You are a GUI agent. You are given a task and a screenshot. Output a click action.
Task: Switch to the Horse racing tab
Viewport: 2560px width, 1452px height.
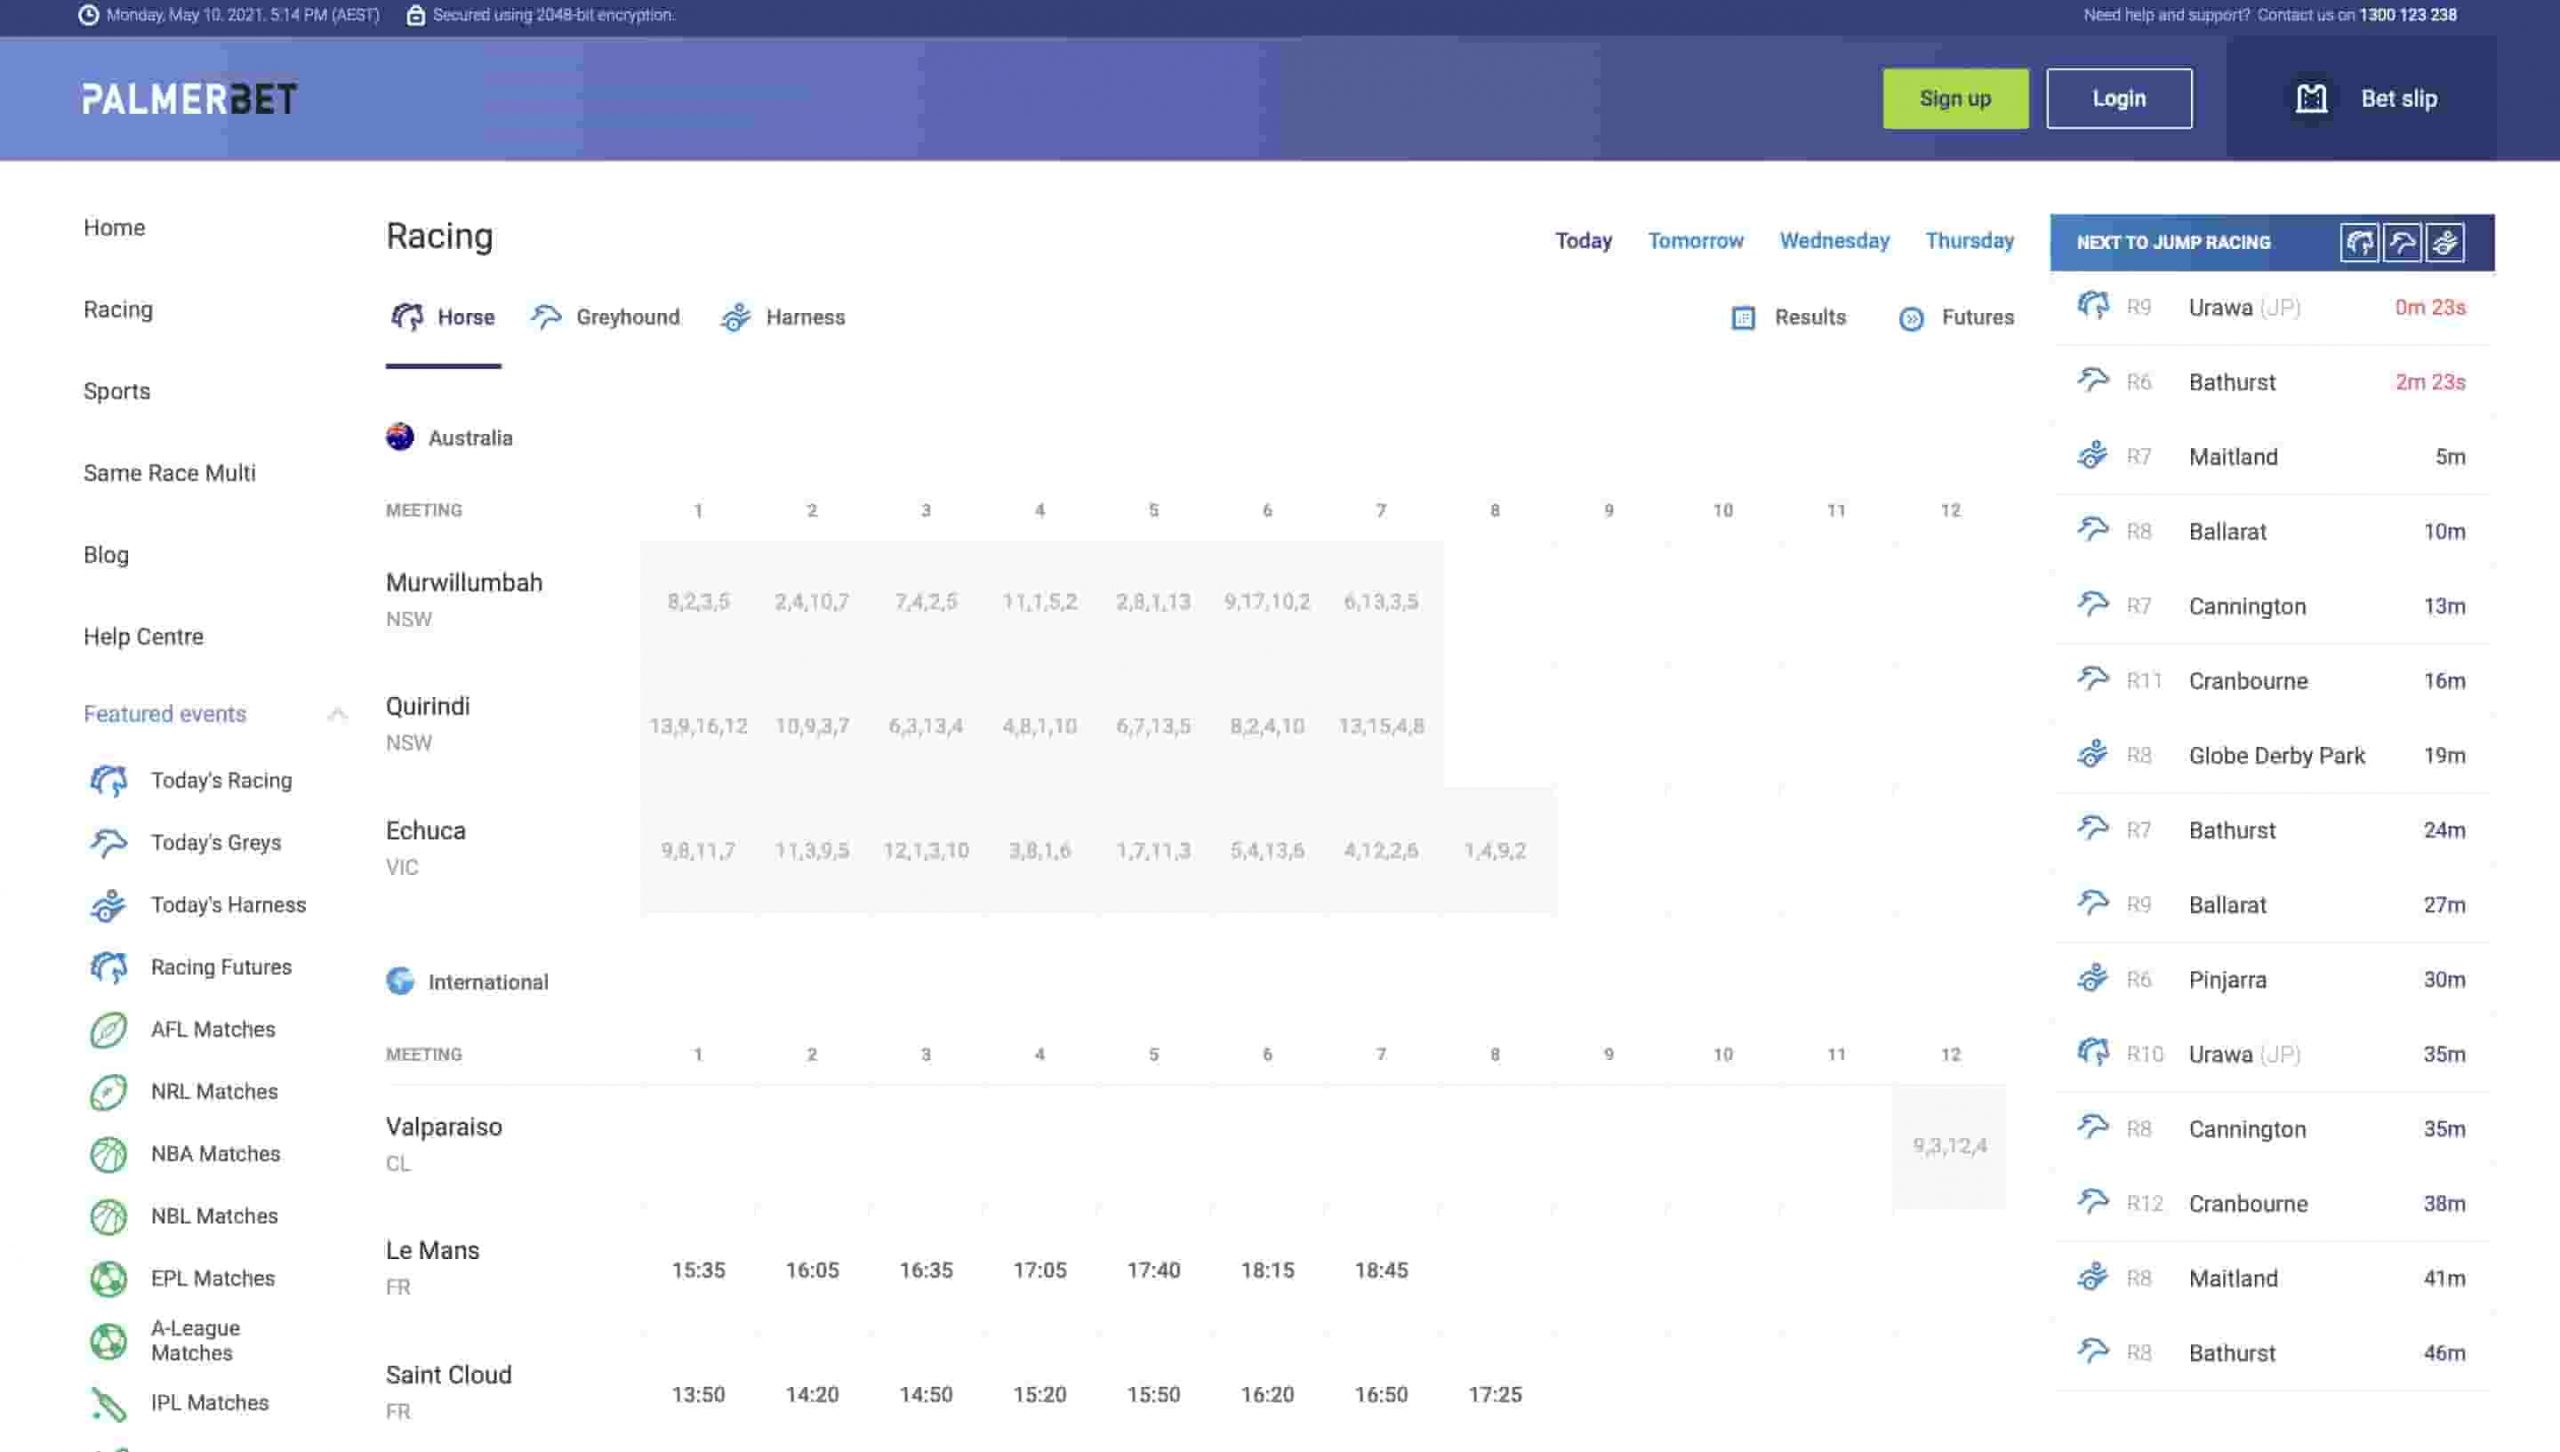(x=443, y=317)
